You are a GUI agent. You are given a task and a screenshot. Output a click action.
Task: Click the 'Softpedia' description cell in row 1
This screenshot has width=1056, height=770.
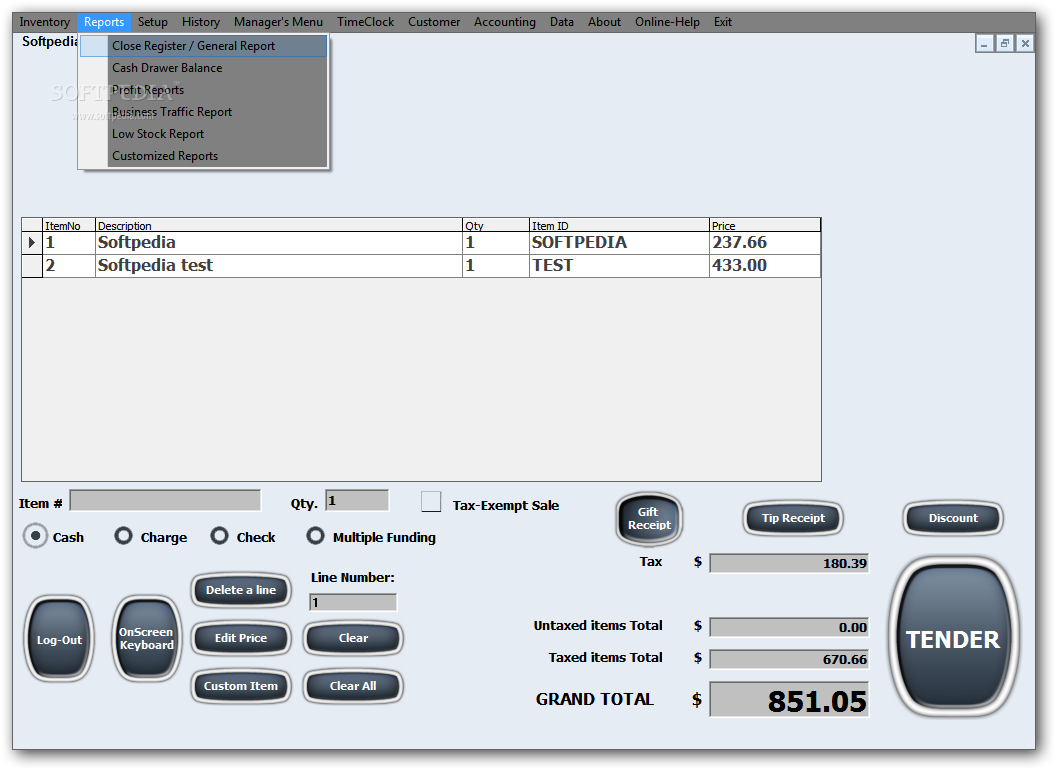coord(278,243)
